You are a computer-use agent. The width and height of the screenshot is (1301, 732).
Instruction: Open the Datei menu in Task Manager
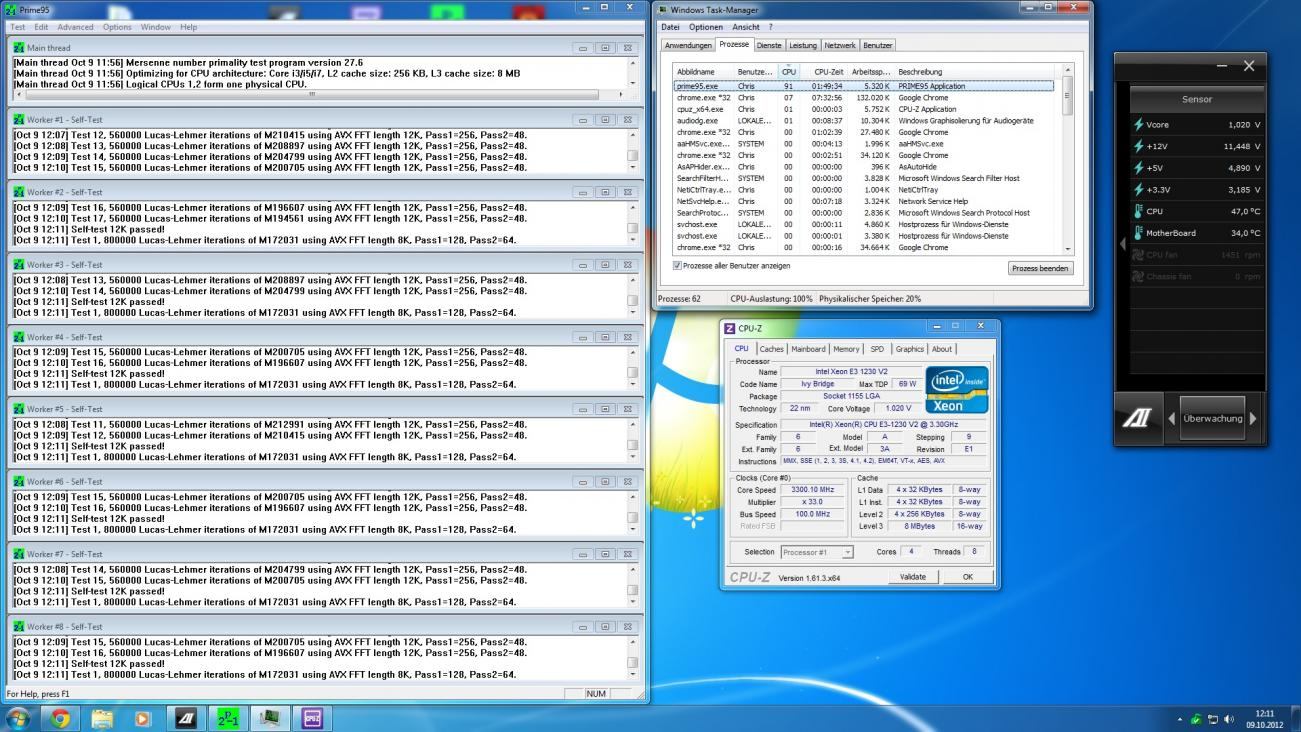pos(670,27)
